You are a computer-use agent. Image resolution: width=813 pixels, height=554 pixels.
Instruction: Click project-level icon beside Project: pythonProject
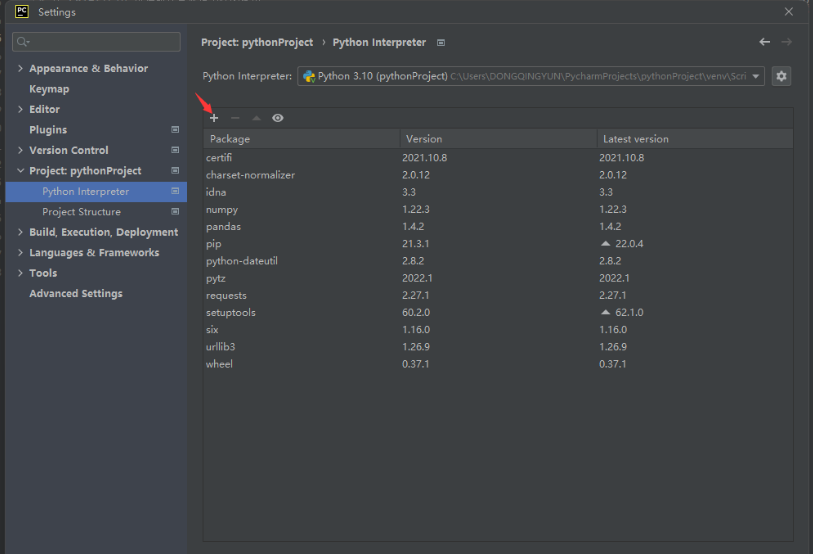point(175,171)
